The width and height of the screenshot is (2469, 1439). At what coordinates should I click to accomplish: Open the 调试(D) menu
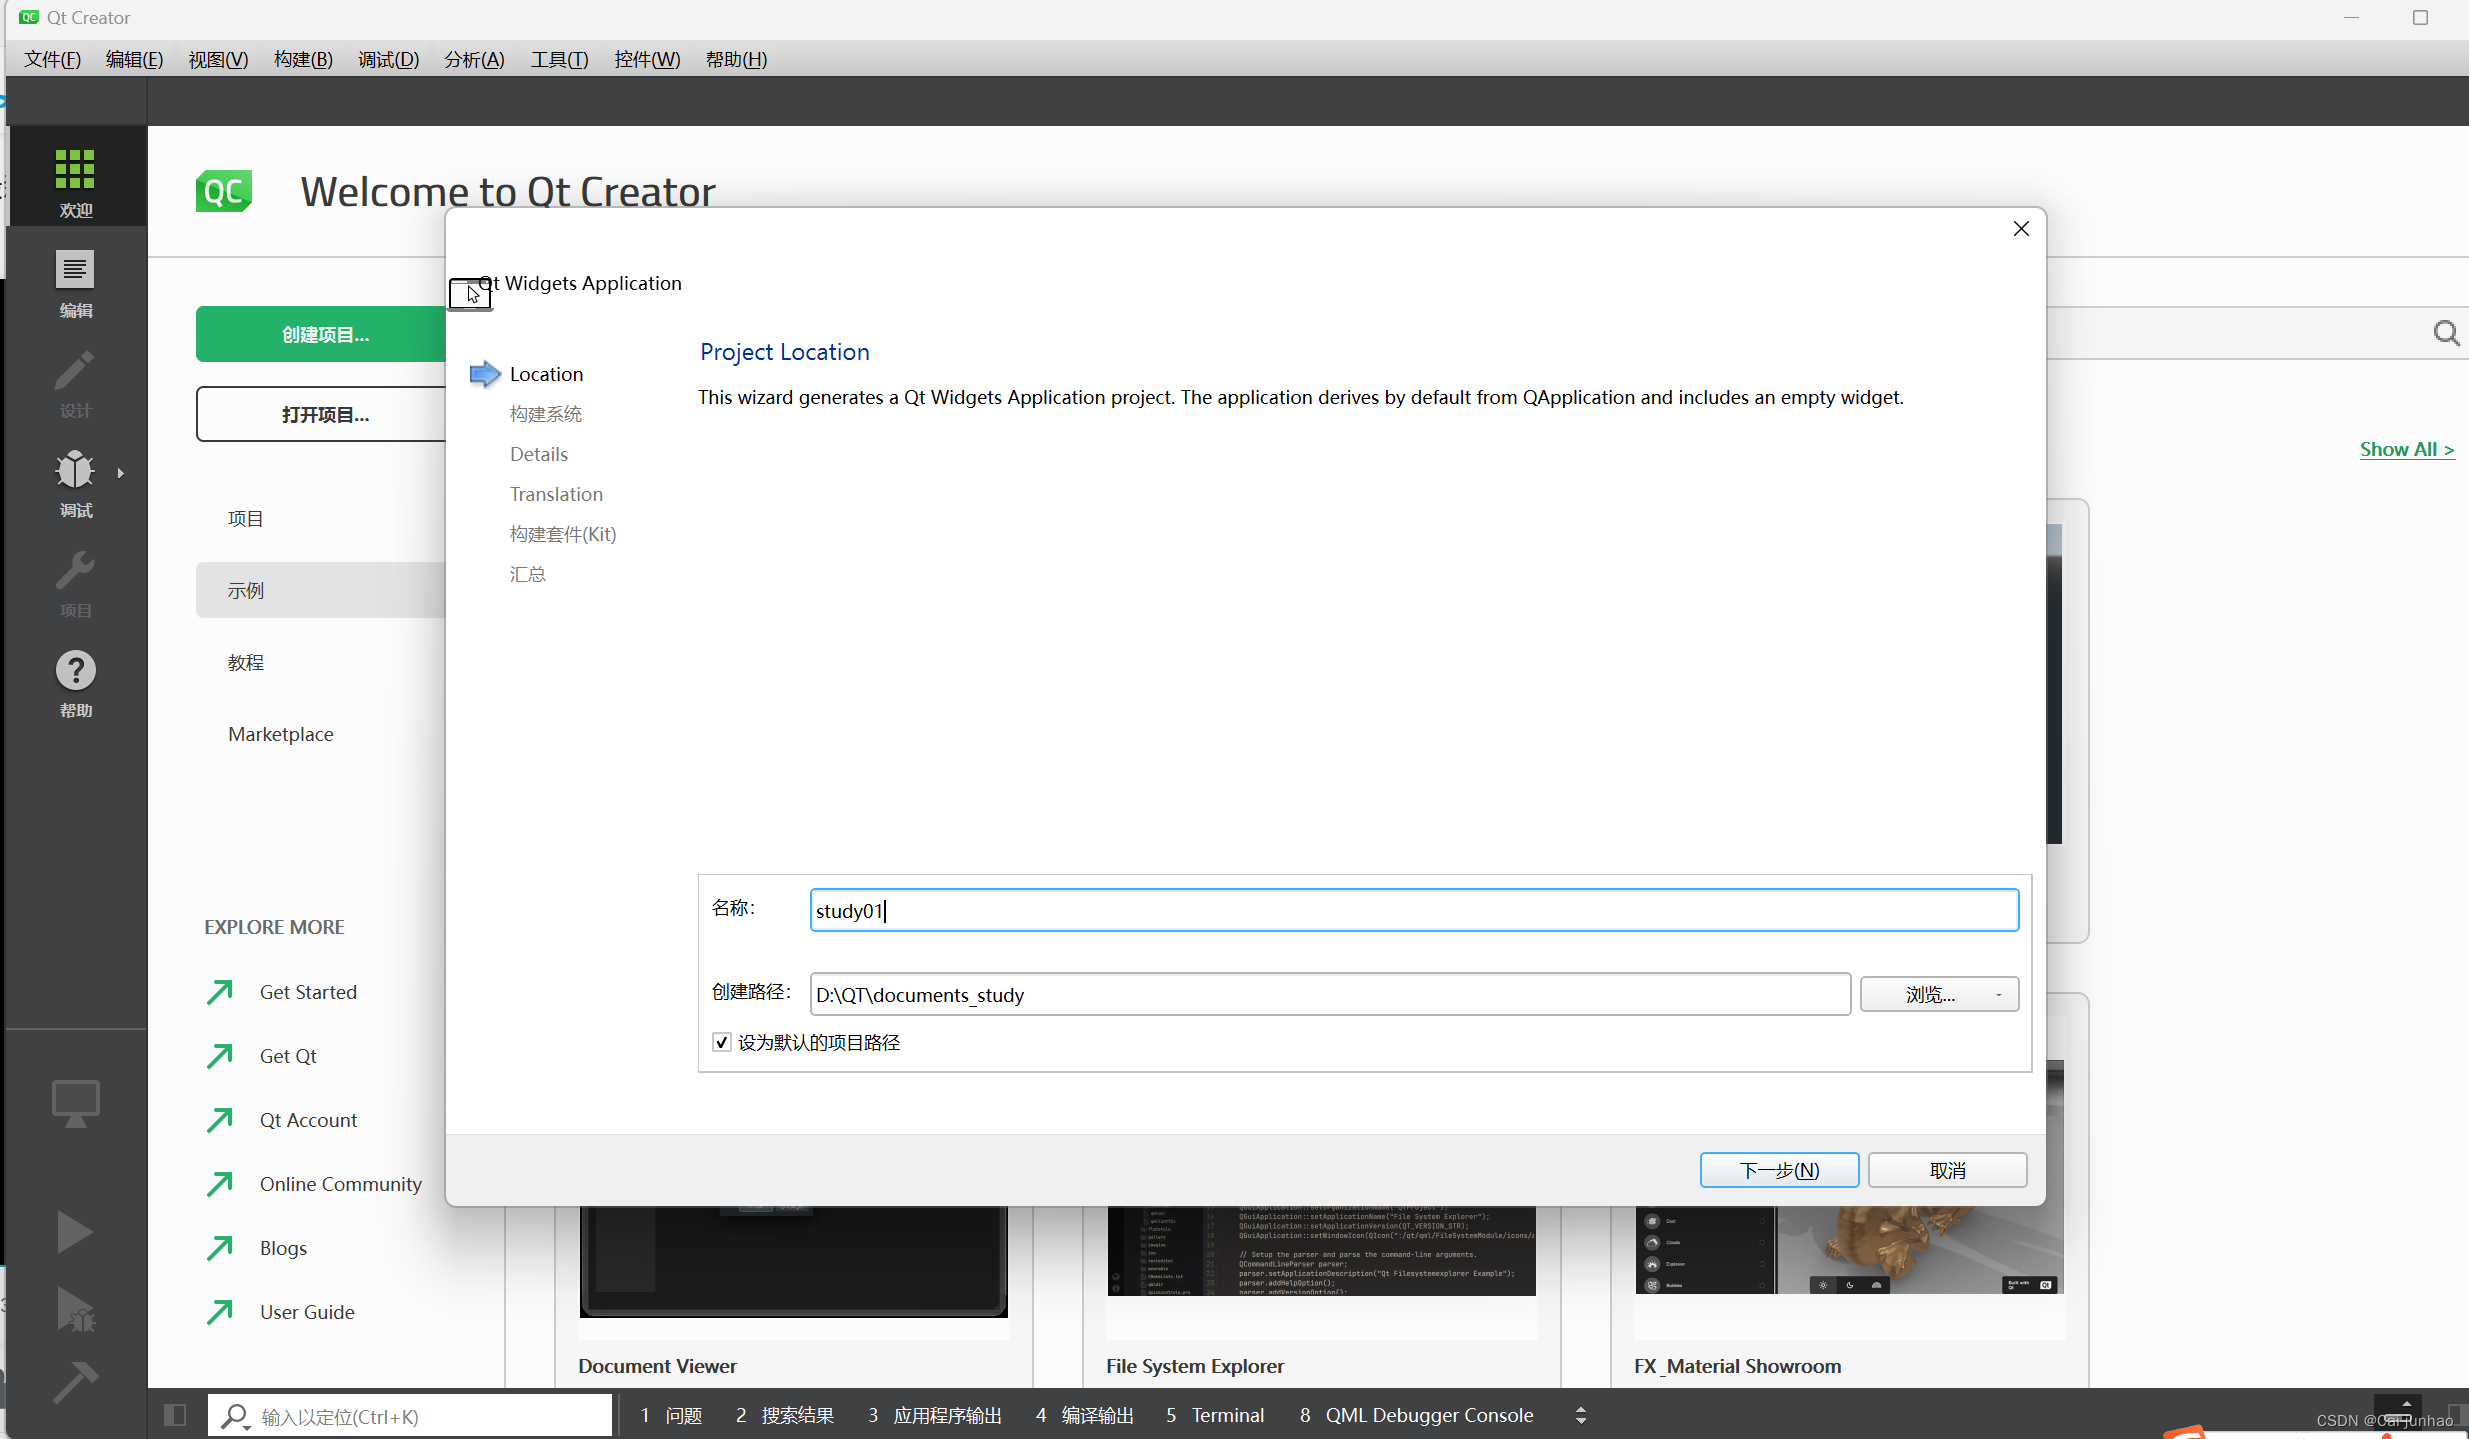382,60
